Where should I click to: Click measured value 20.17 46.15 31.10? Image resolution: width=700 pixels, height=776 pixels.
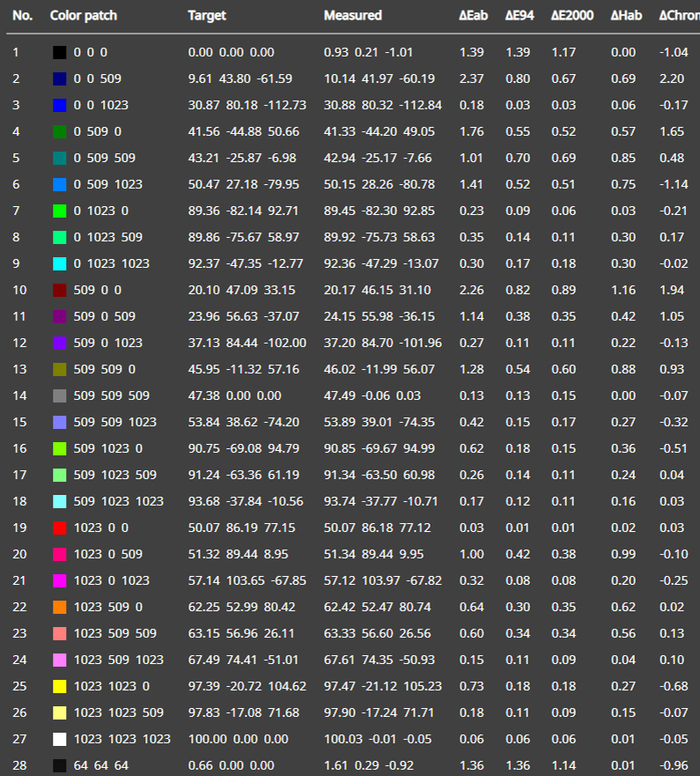(377, 290)
